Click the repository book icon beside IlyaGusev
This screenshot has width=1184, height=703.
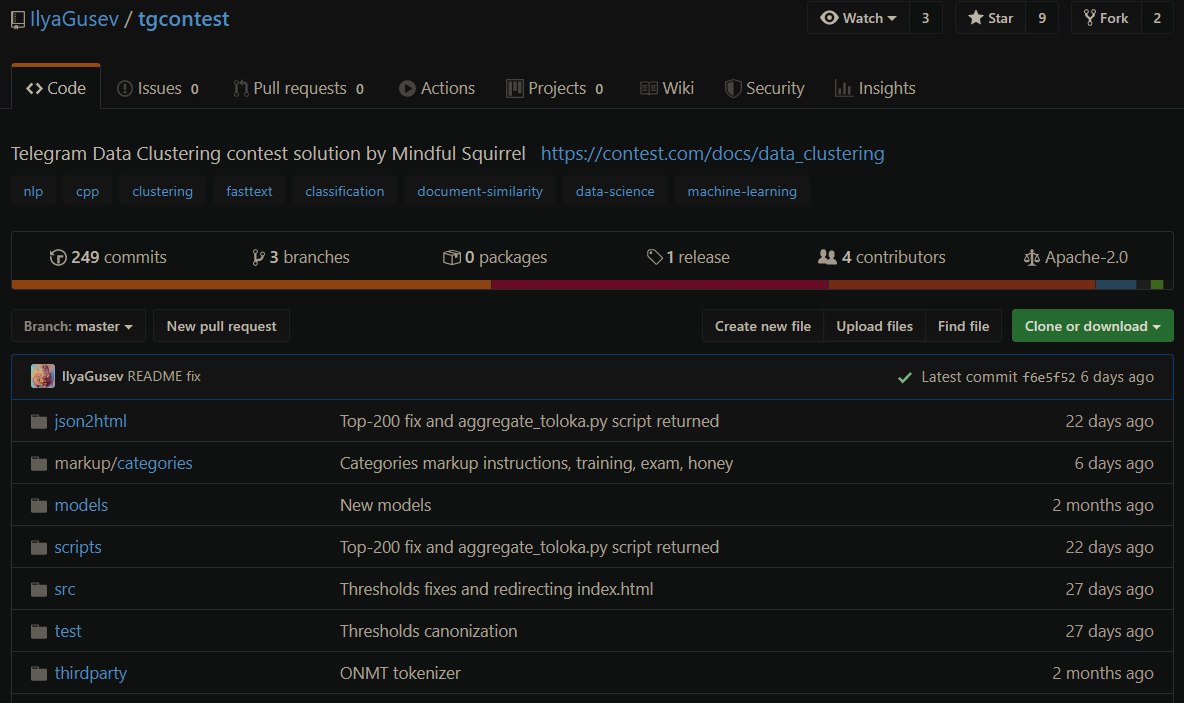[18, 20]
